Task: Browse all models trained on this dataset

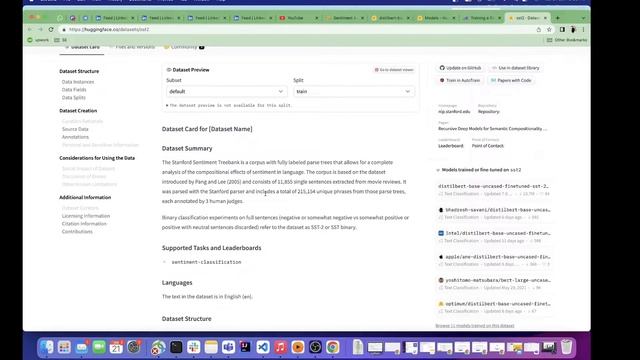Action: pos(475,326)
